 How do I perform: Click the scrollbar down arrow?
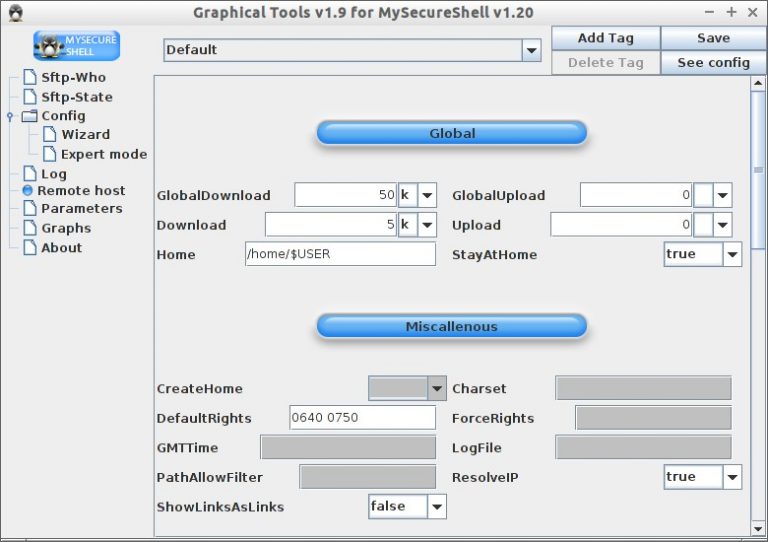click(758, 529)
